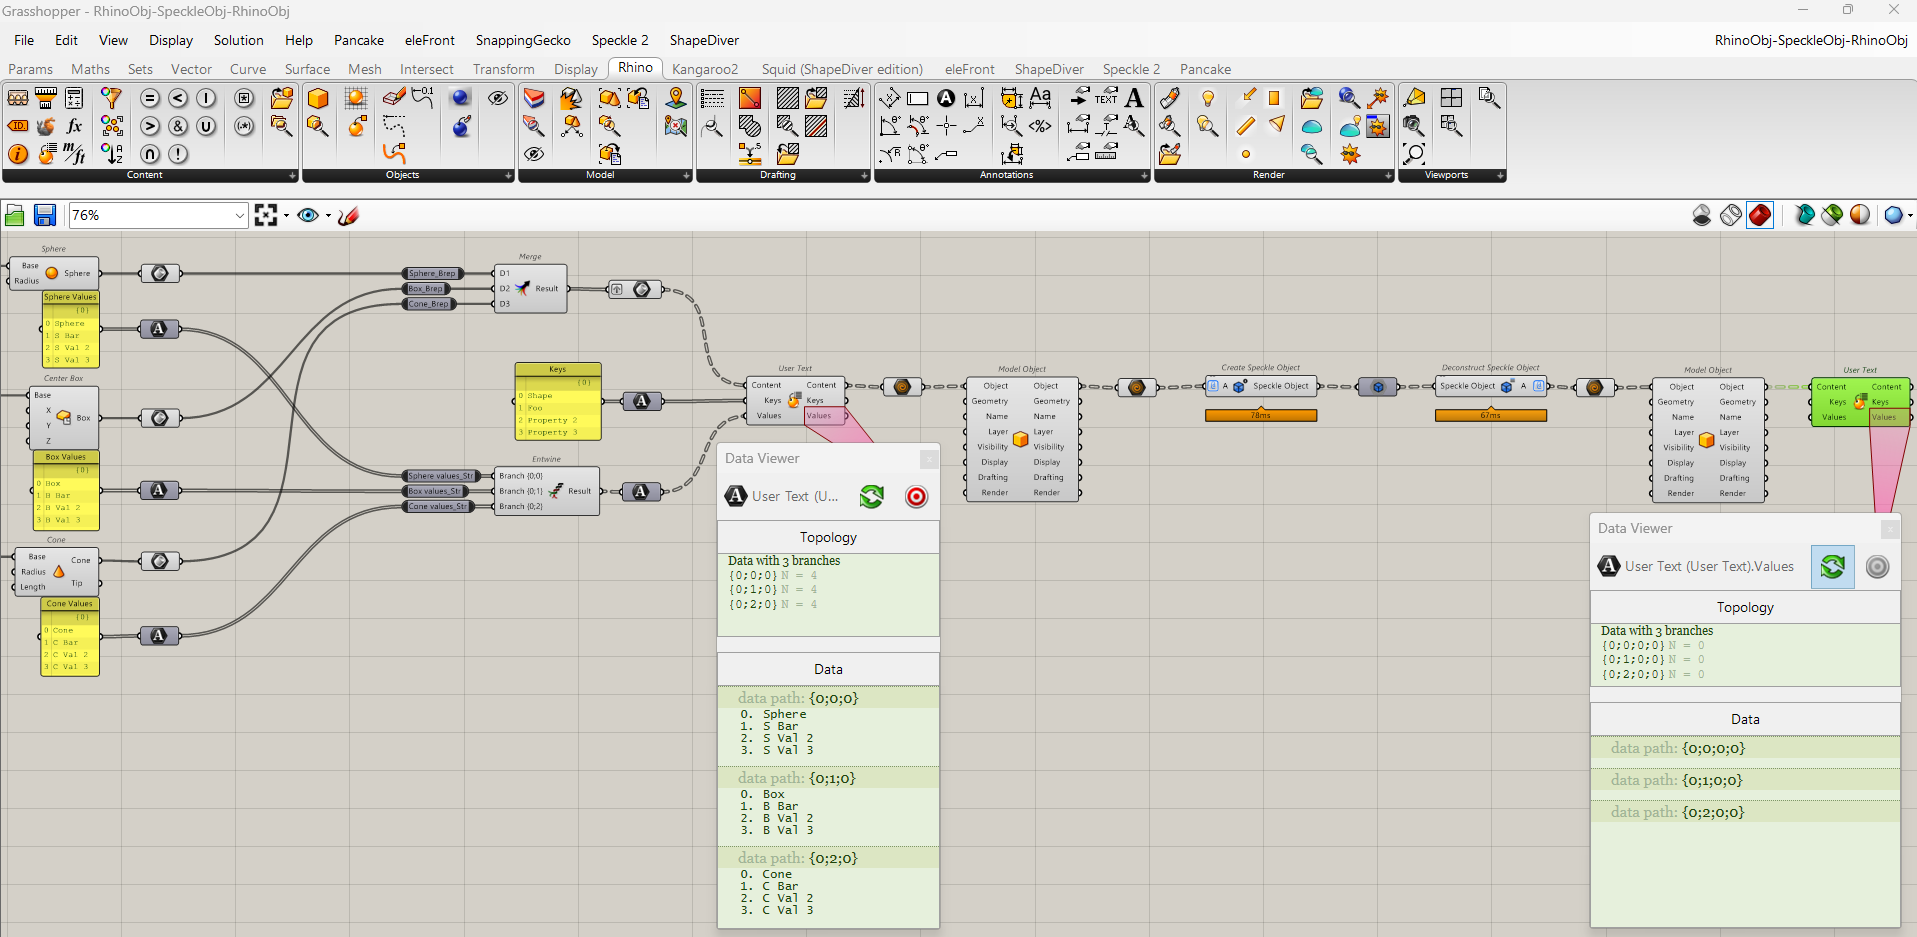Select the funnel filter component icon
Screen dimensions: 1917x937
coord(112,98)
